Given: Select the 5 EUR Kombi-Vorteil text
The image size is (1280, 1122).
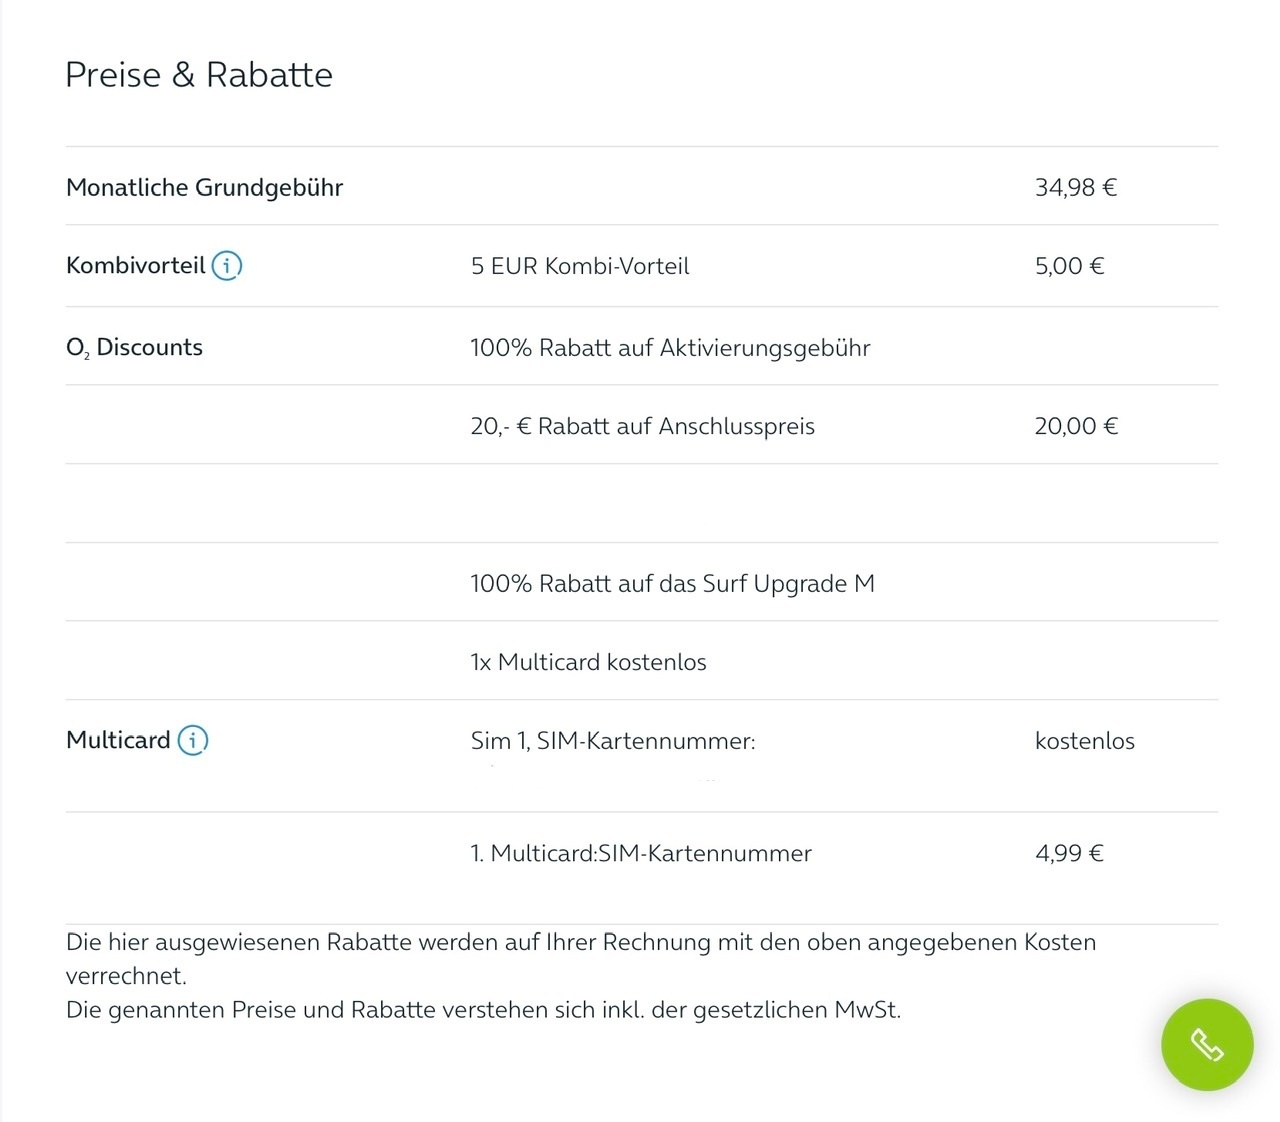Looking at the screenshot, I should [580, 266].
